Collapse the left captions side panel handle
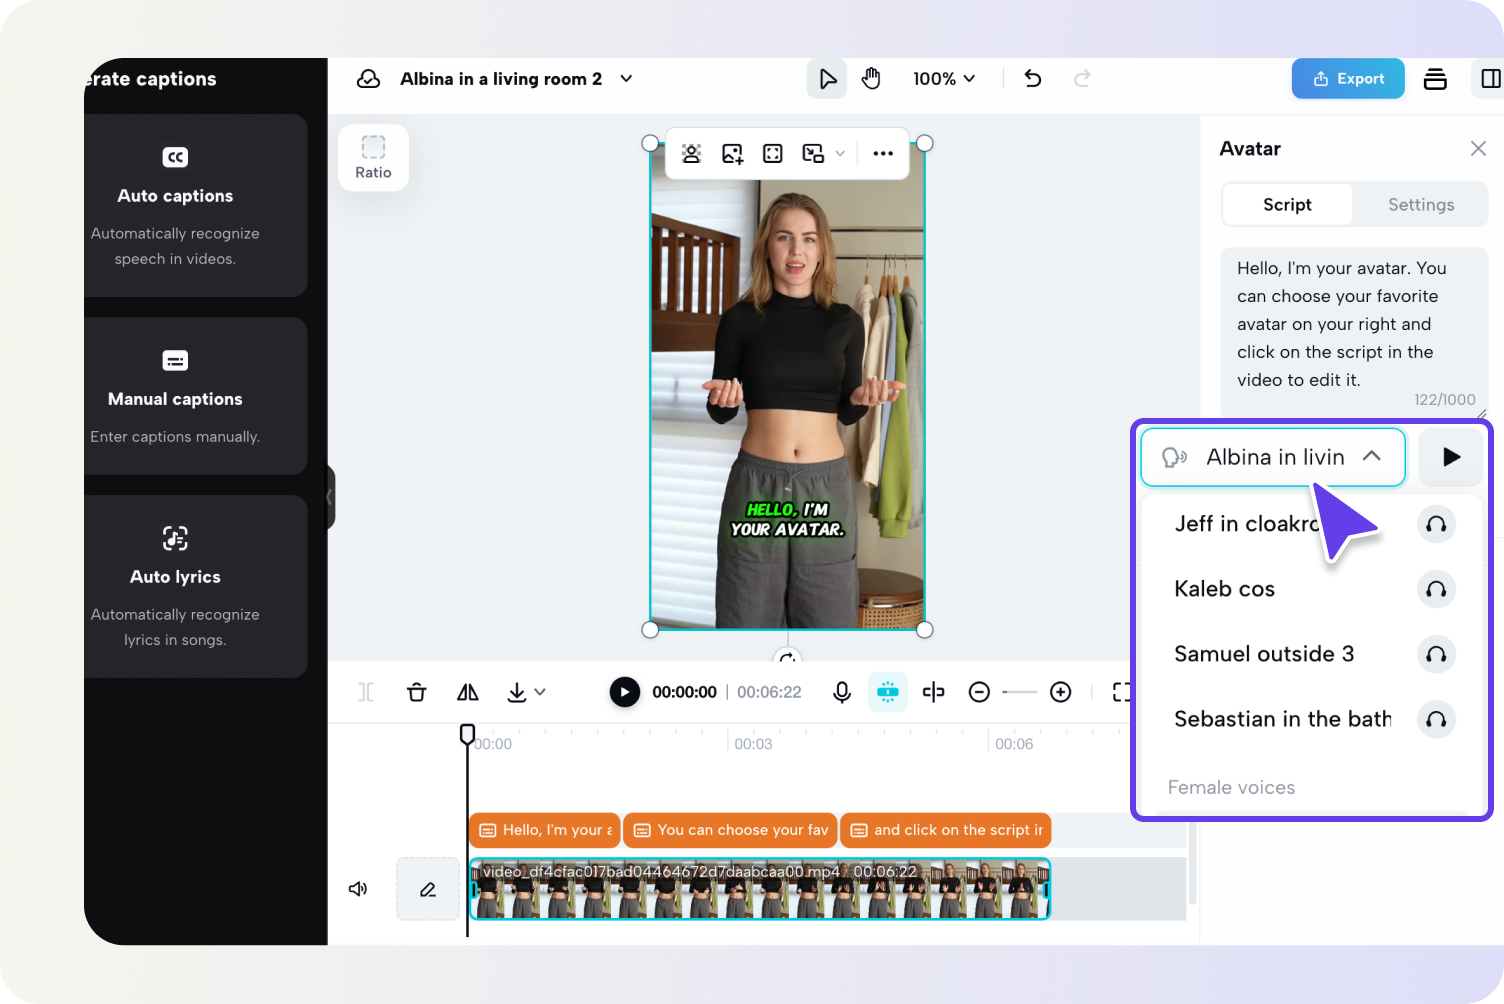The height and width of the screenshot is (1004, 1504). [x=329, y=496]
